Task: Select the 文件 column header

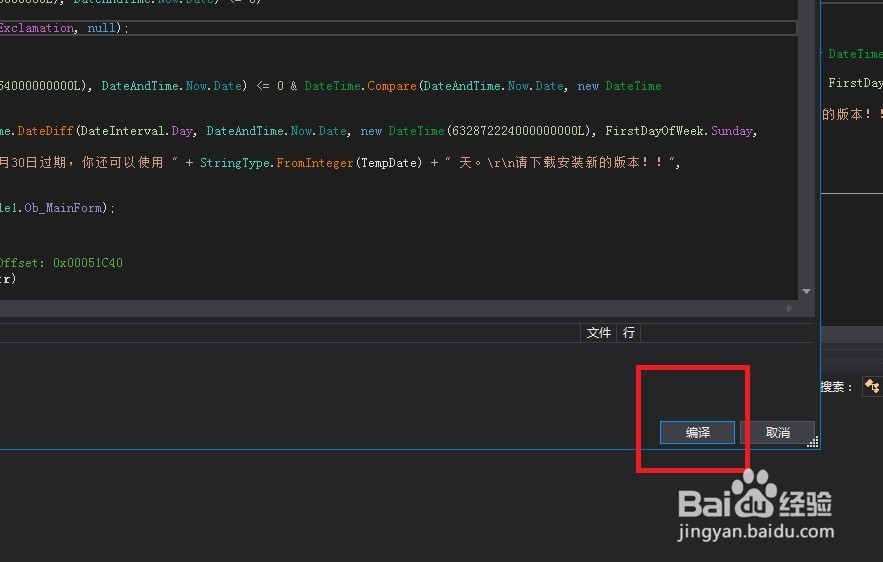Action: (x=598, y=333)
